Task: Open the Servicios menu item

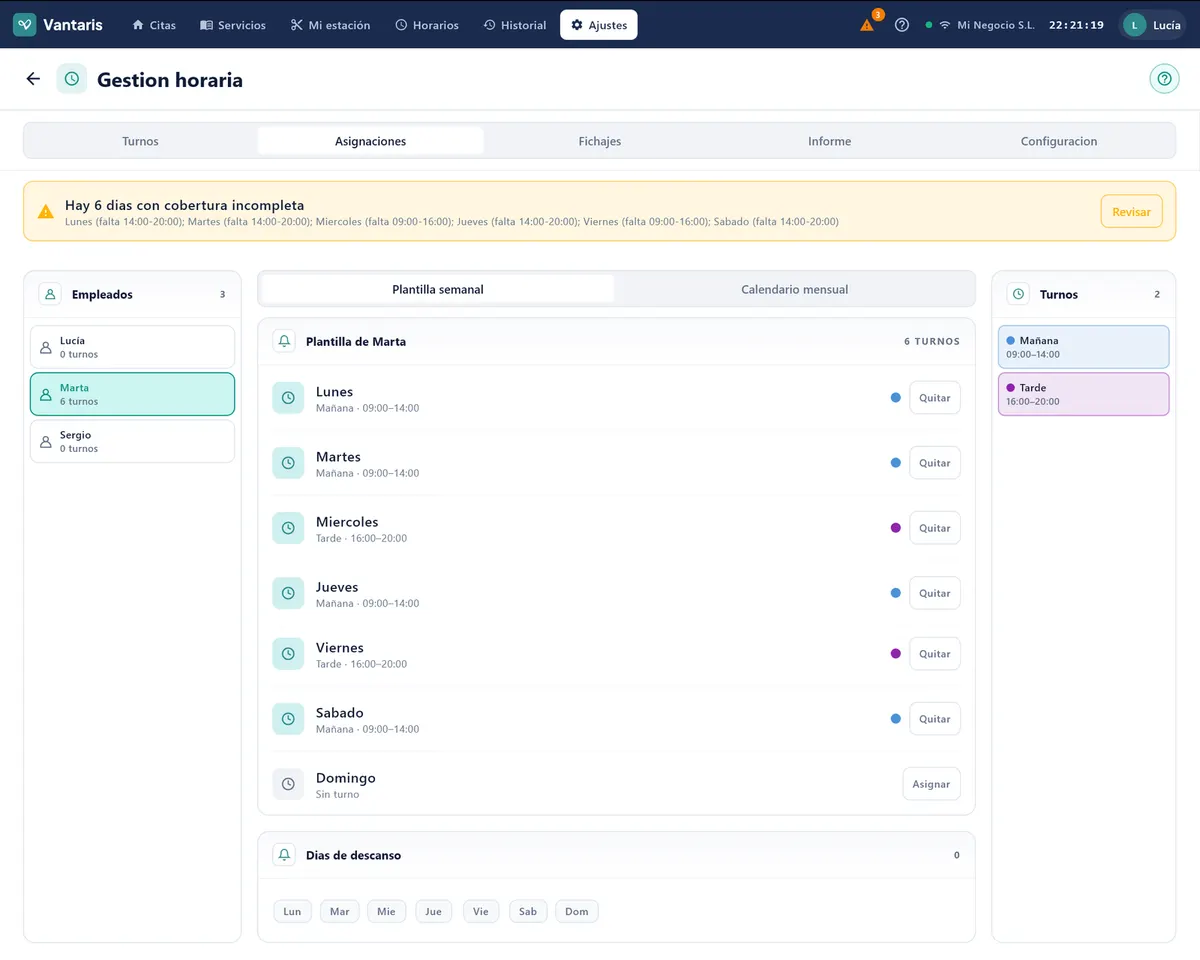Action: tap(233, 25)
